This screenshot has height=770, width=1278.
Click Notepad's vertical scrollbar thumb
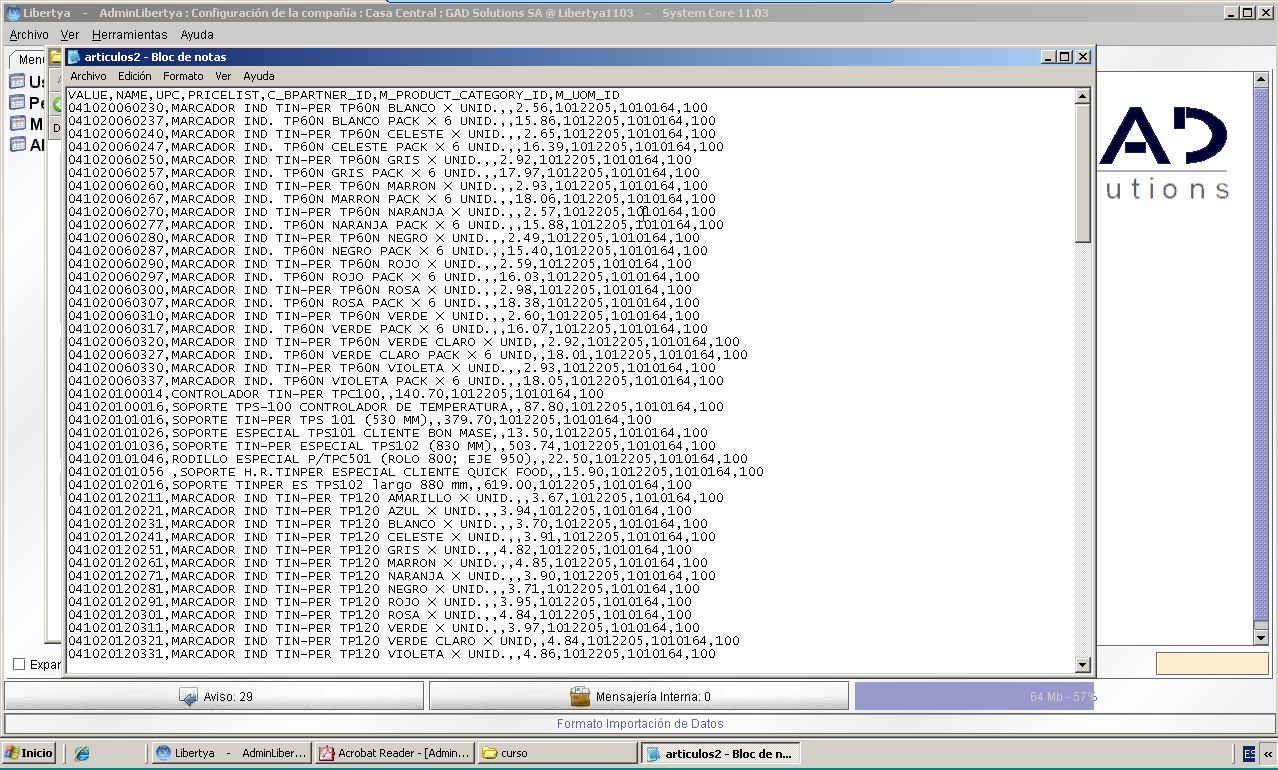click(1082, 172)
